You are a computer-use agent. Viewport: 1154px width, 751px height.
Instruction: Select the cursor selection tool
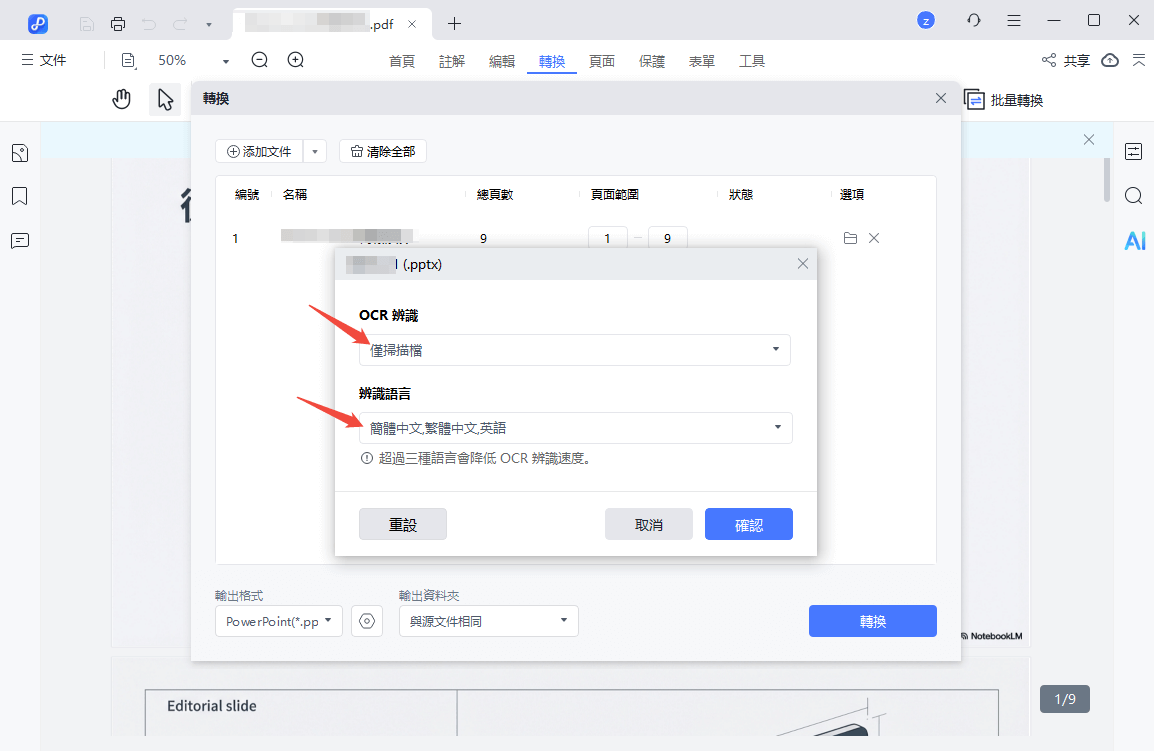tap(164, 99)
